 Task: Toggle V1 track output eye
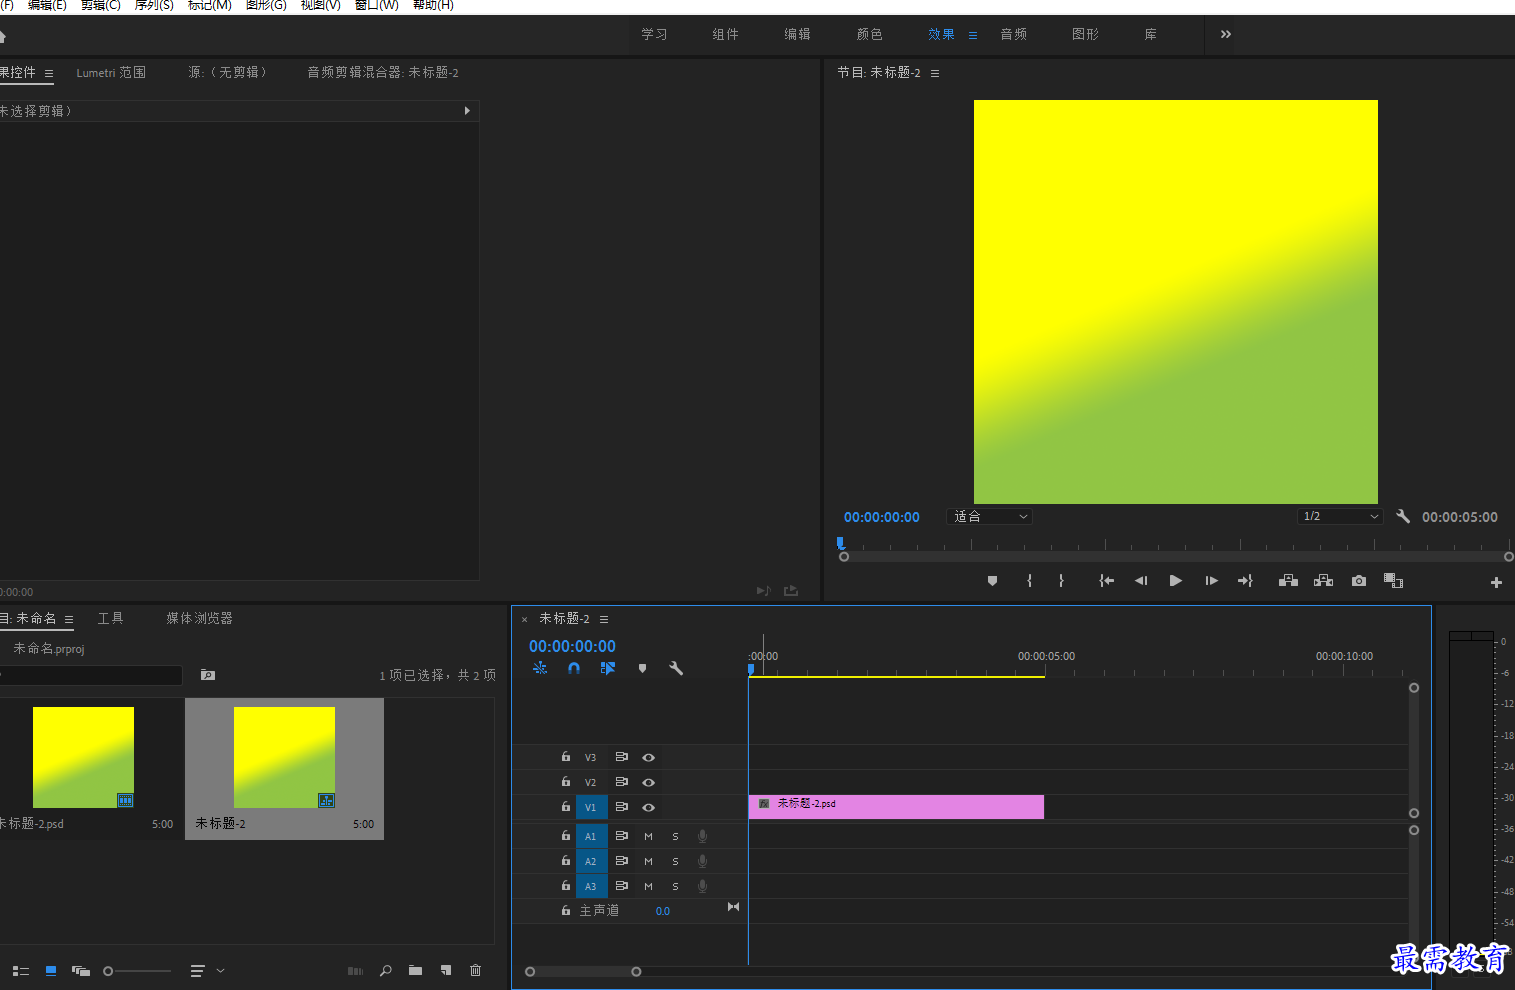point(648,807)
